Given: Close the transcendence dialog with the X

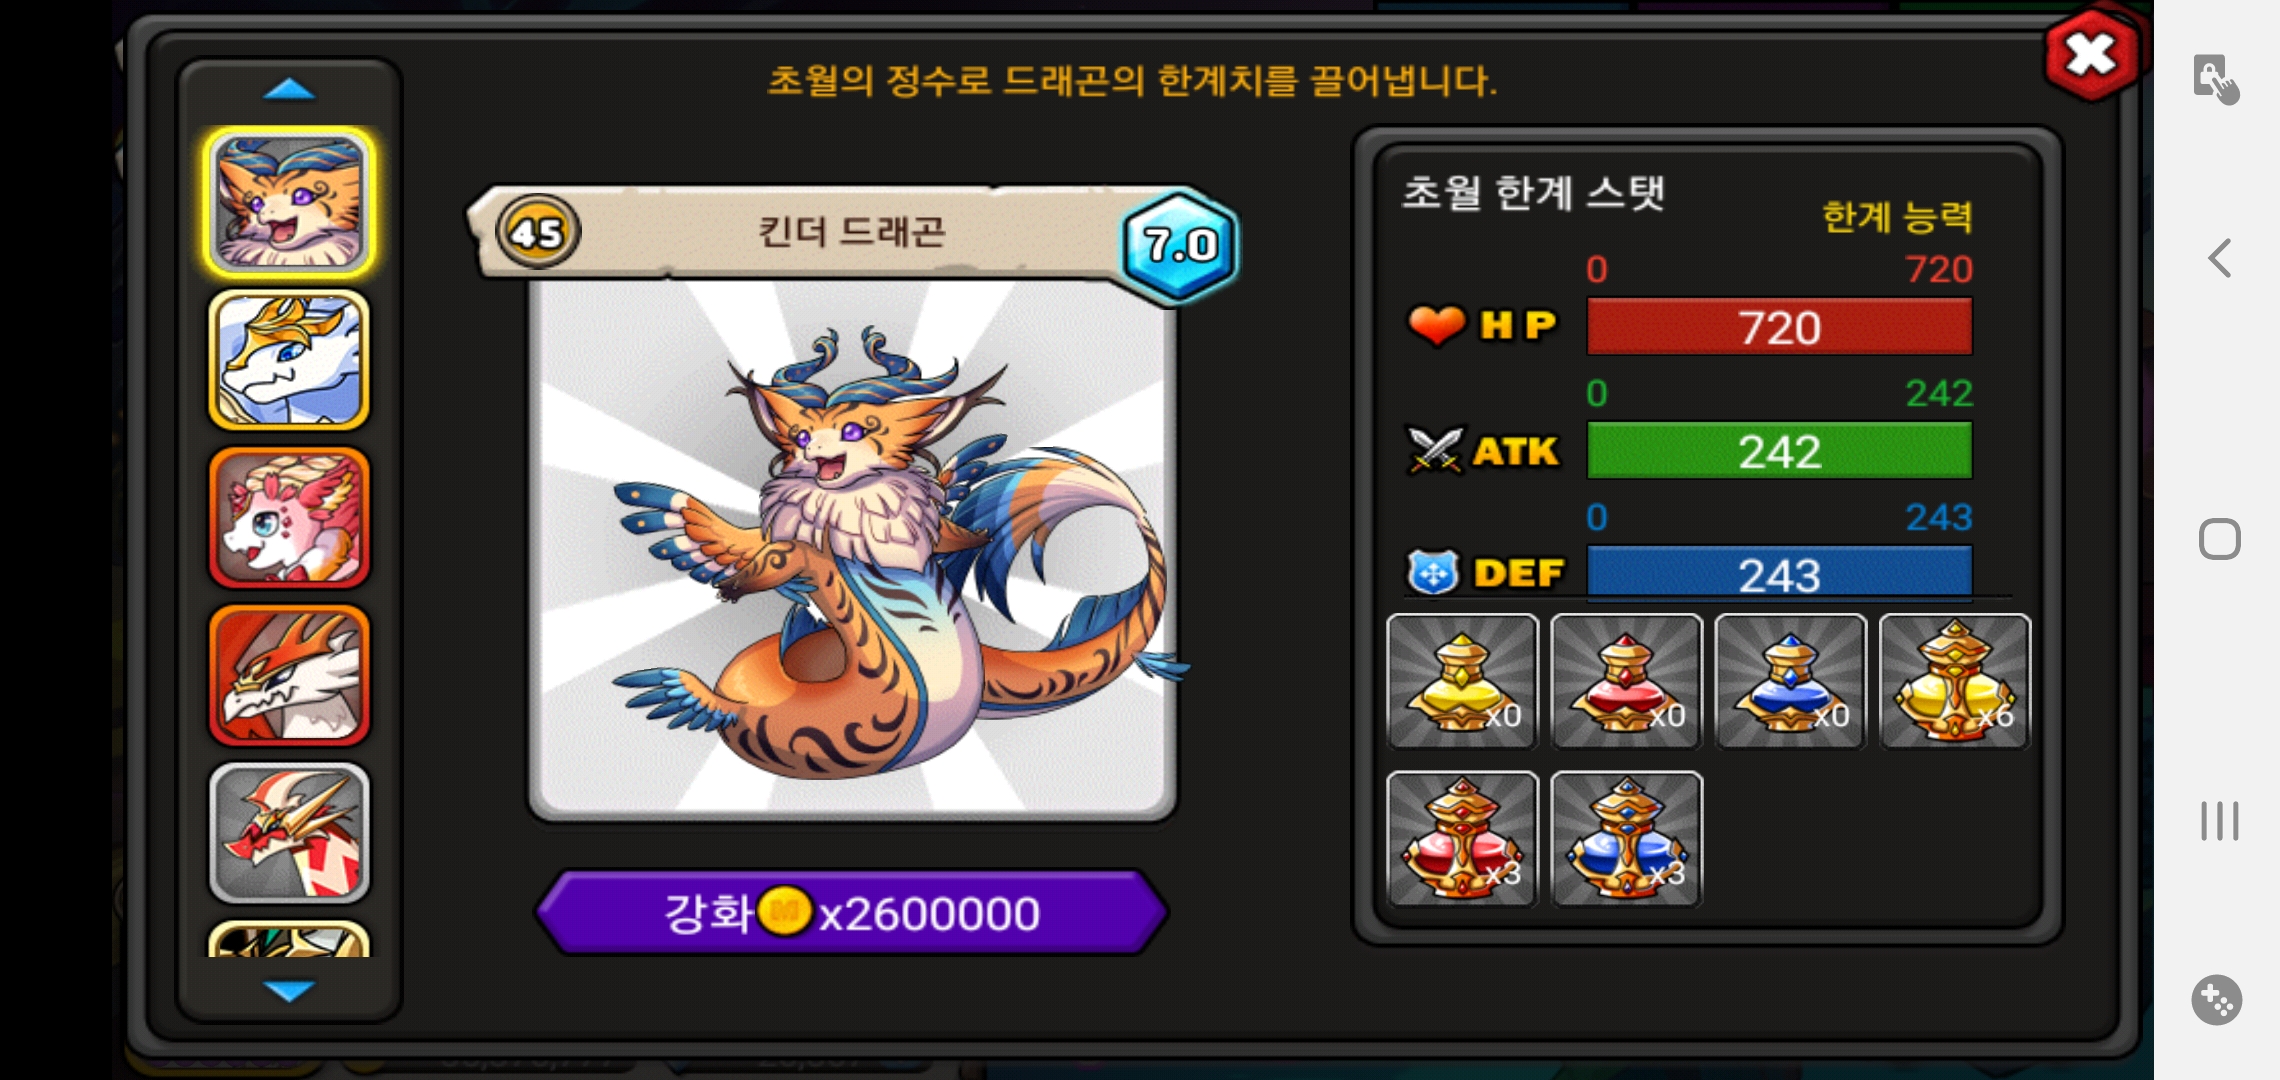Looking at the screenshot, I should click(2091, 54).
